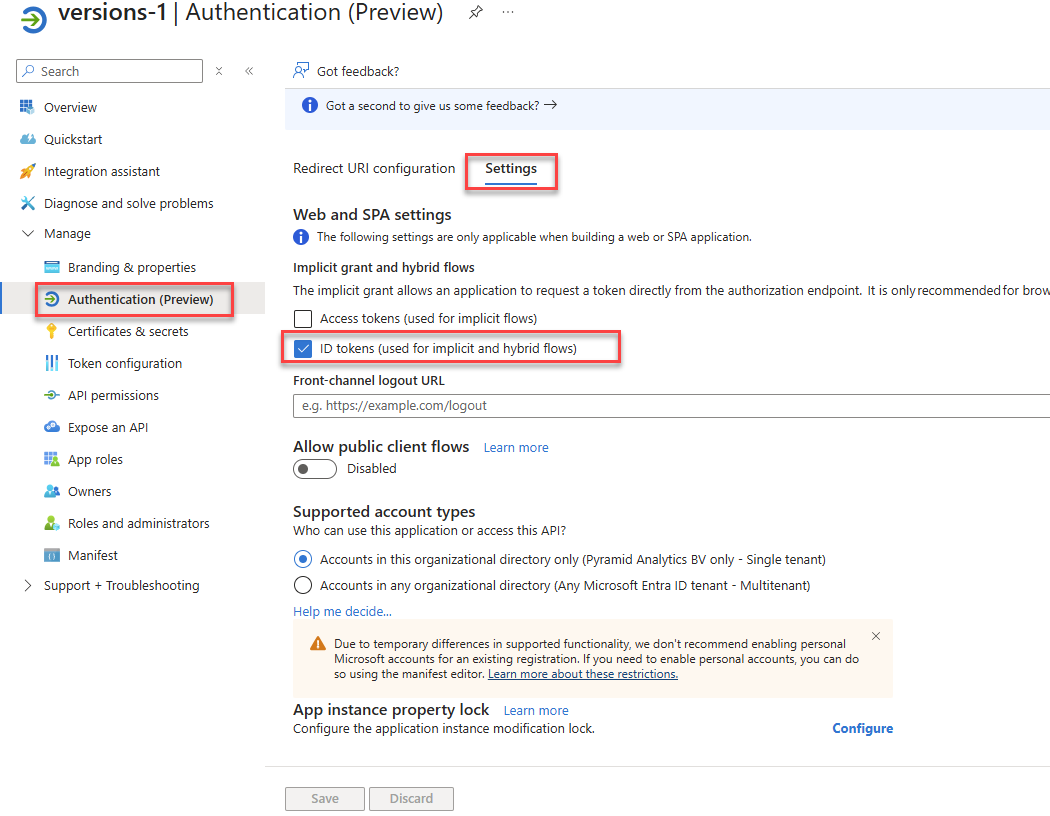Collapse sidebar with the double-chevron icon
This screenshot has width=1050, height=816.
(249, 71)
